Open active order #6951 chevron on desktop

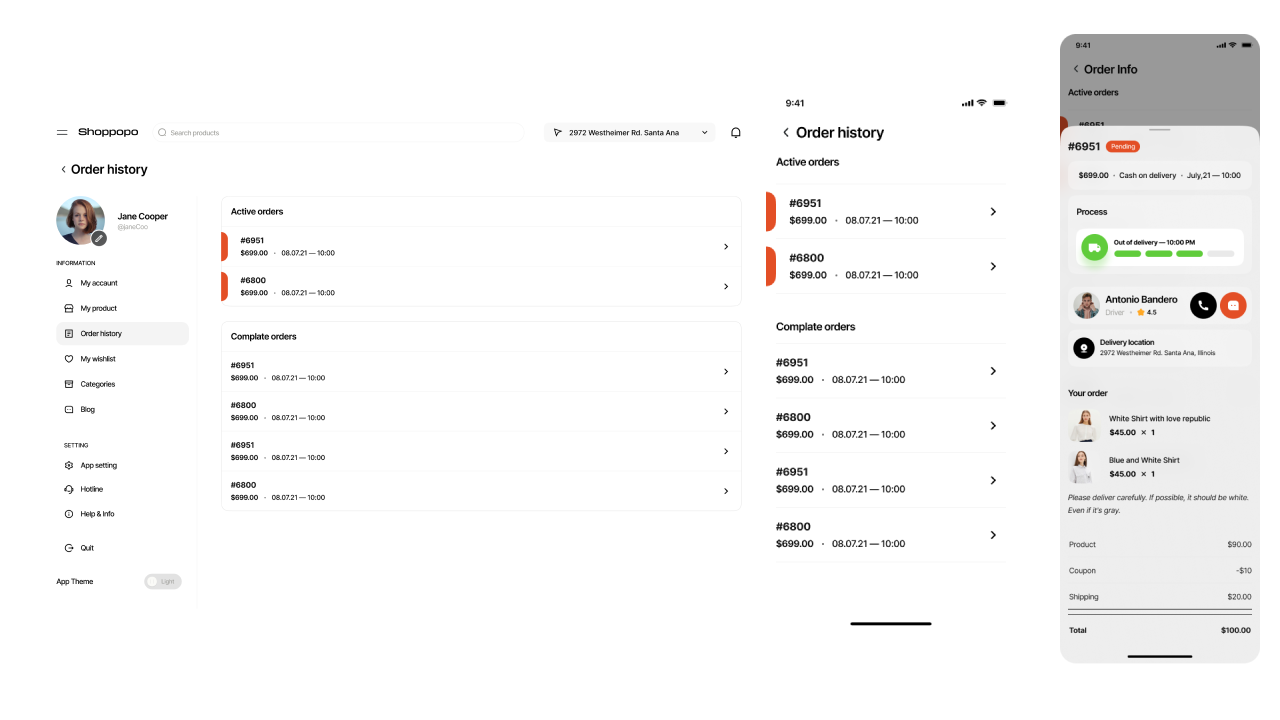pyautogui.click(x=726, y=246)
